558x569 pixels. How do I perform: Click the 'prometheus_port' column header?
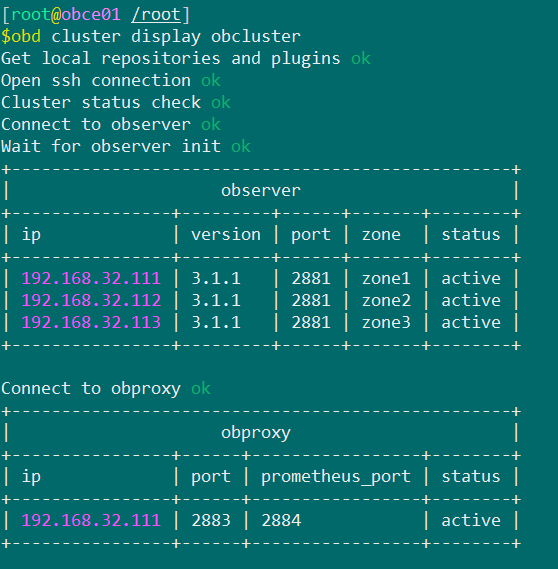click(x=336, y=478)
